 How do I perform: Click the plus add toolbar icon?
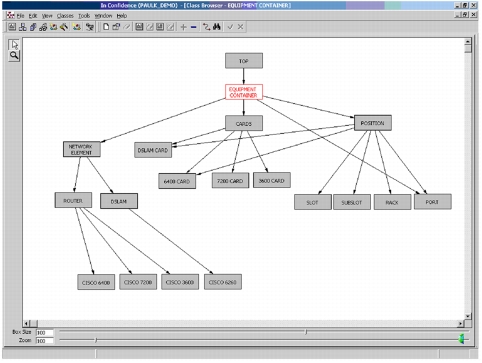[183, 27]
